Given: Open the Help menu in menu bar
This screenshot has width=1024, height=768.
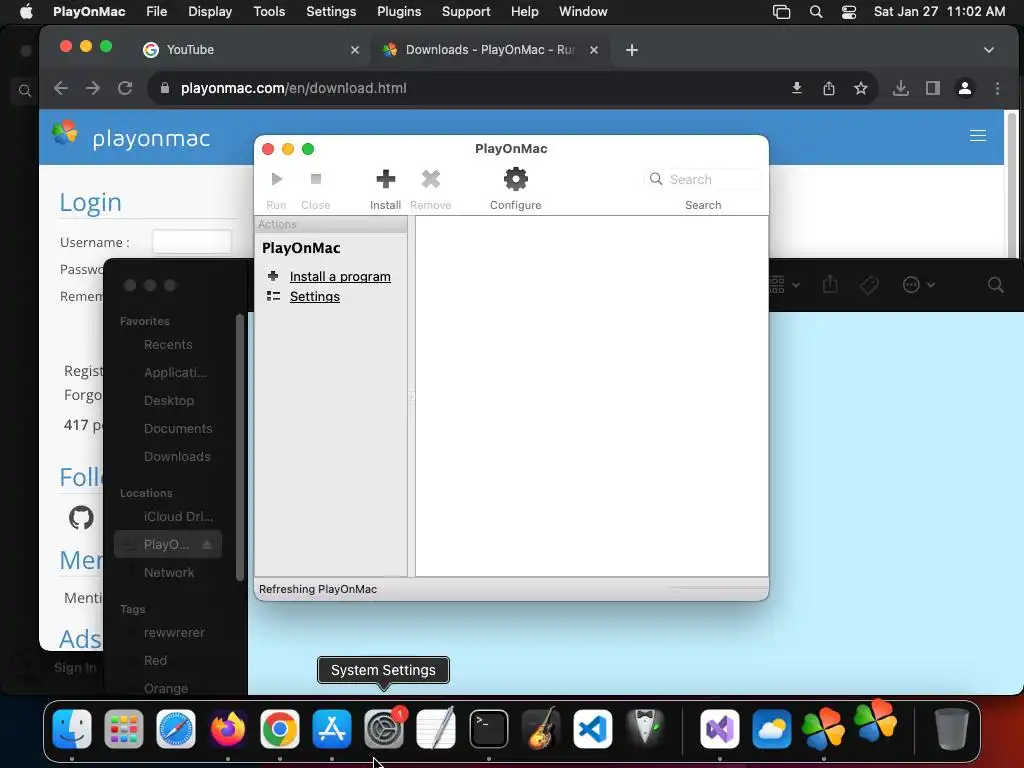Looking at the screenshot, I should pyautogui.click(x=524, y=12).
